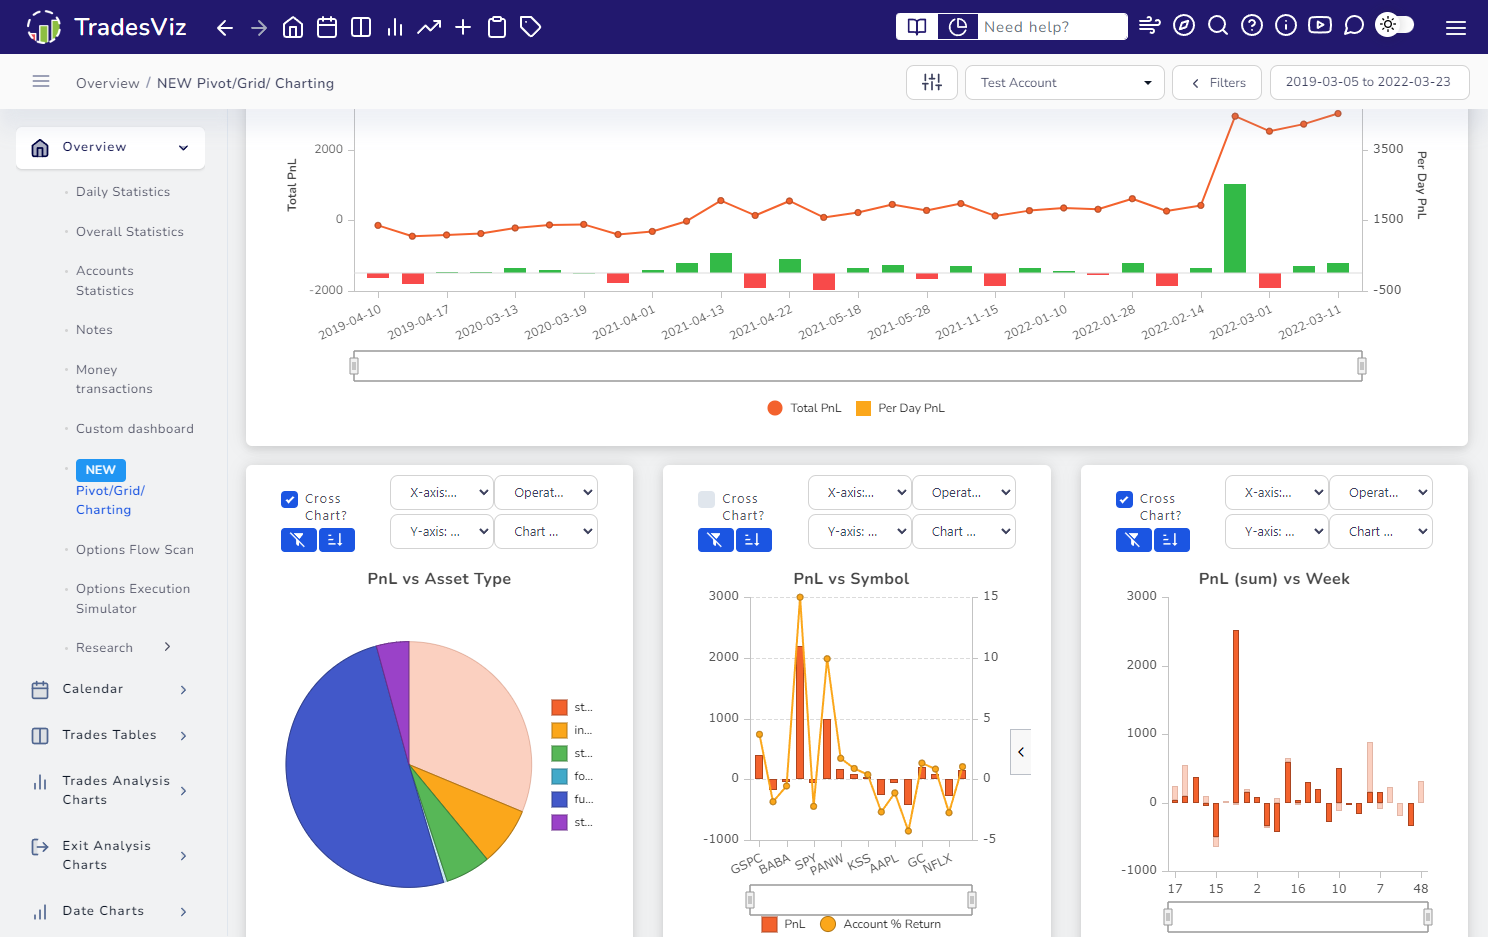
Task: Click sort icon on PnL vs Symbol card
Action: click(753, 540)
